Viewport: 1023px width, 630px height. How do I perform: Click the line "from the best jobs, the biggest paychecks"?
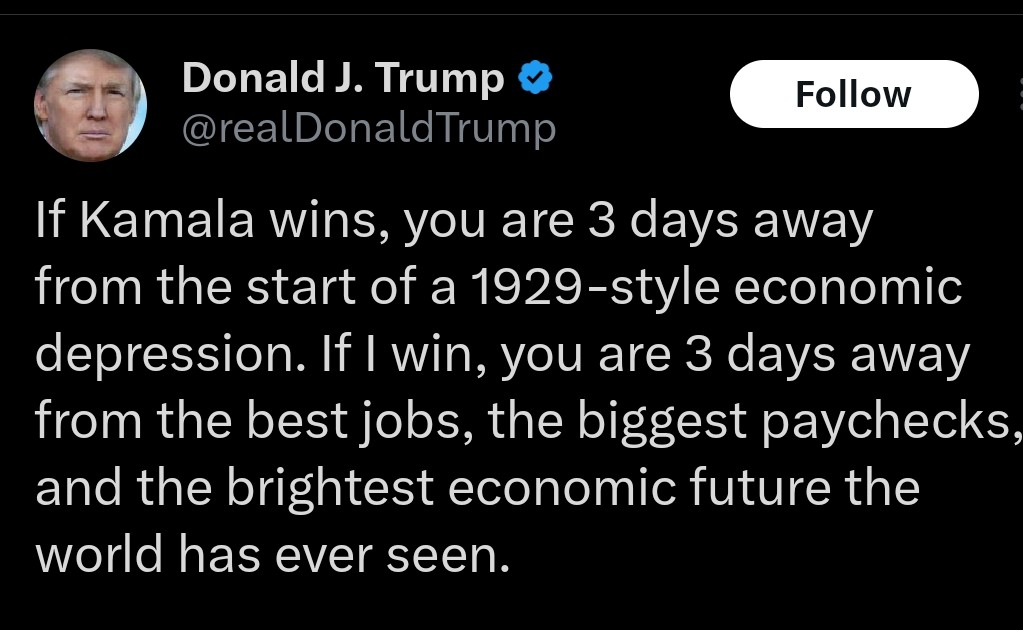(526, 421)
